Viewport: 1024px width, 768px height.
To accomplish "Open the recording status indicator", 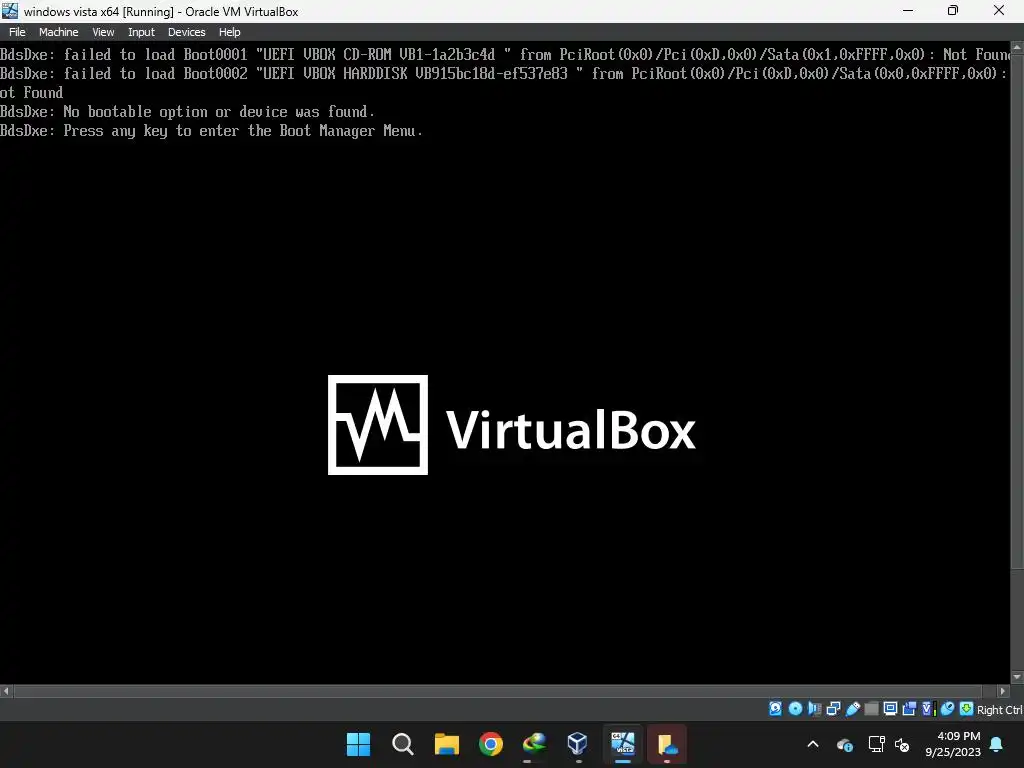I will click(x=909, y=709).
